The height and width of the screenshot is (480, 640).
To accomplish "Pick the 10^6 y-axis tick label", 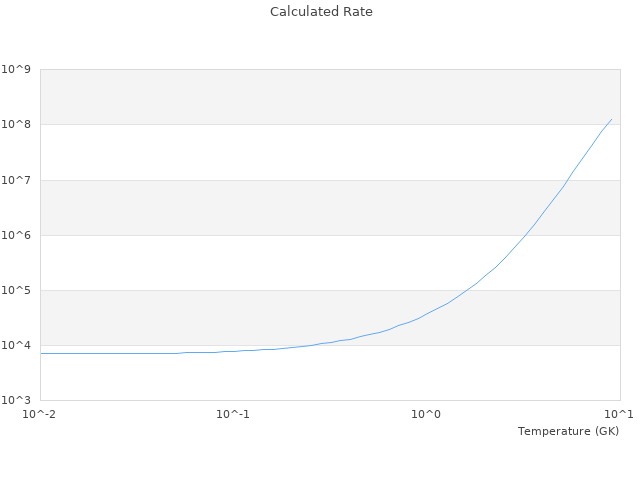I will (16, 236).
